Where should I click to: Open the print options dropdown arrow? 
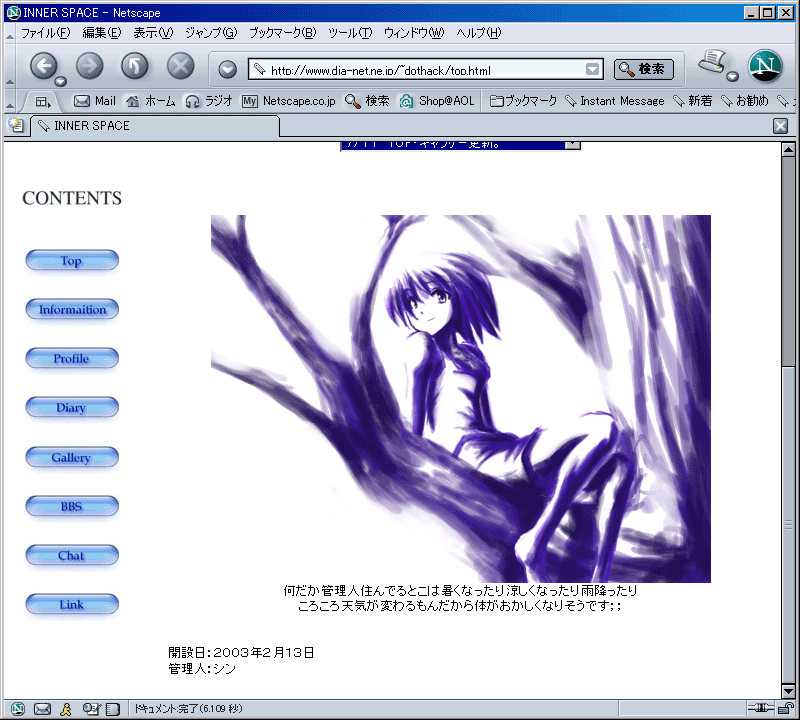click(x=732, y=77)
